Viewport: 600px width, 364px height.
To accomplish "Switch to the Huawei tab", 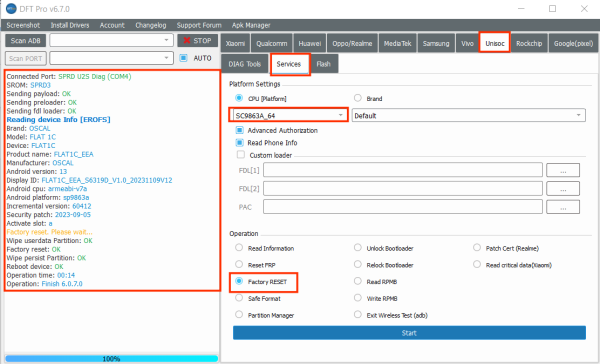I will pyautogui.click(x=310, y=43).
